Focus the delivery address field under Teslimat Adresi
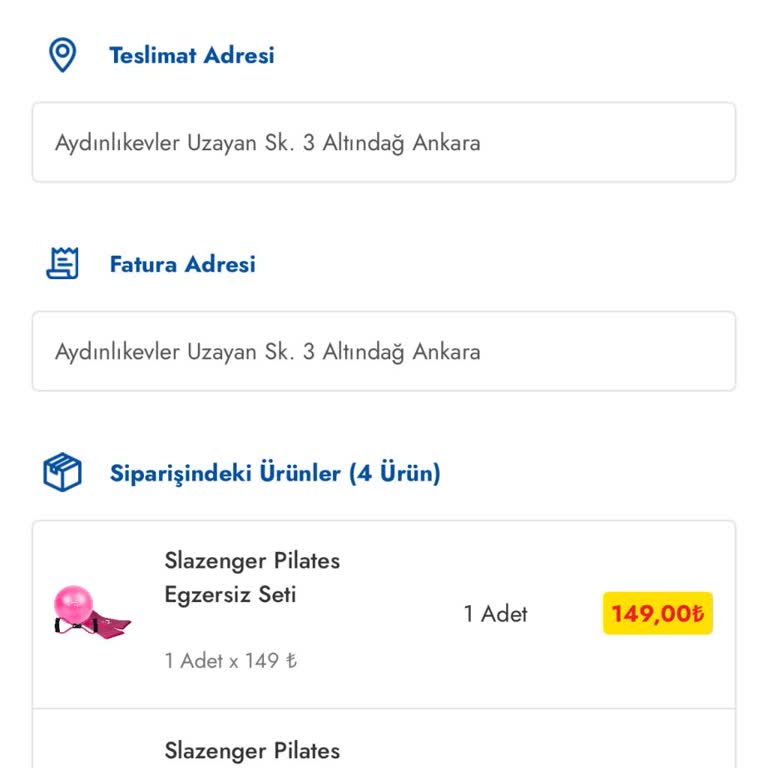This screenshot has height=768, width=768. point(384,142)
